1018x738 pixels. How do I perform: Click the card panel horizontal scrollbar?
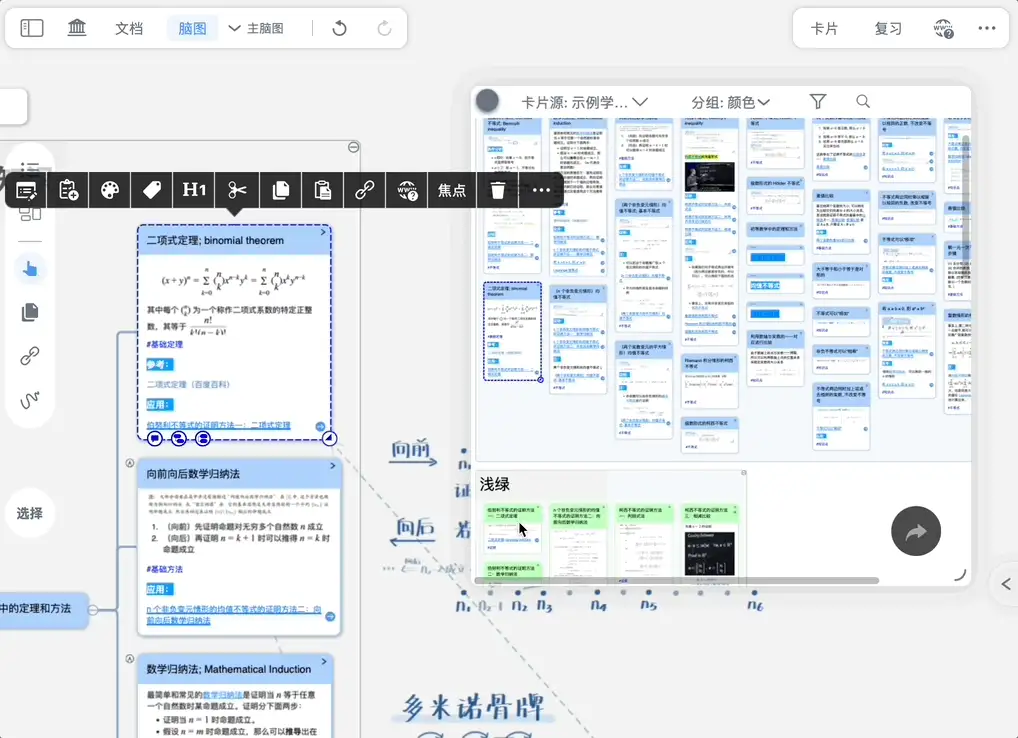(677, 581)
